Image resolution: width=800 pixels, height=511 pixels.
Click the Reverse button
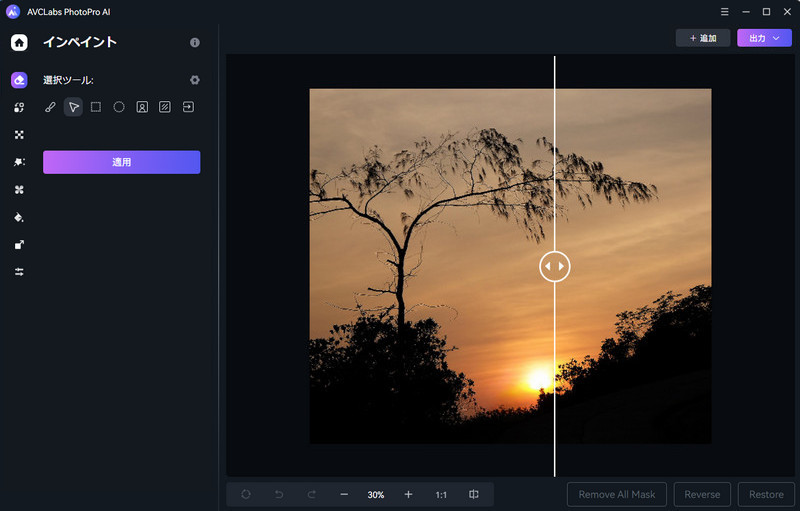[702, 494]
